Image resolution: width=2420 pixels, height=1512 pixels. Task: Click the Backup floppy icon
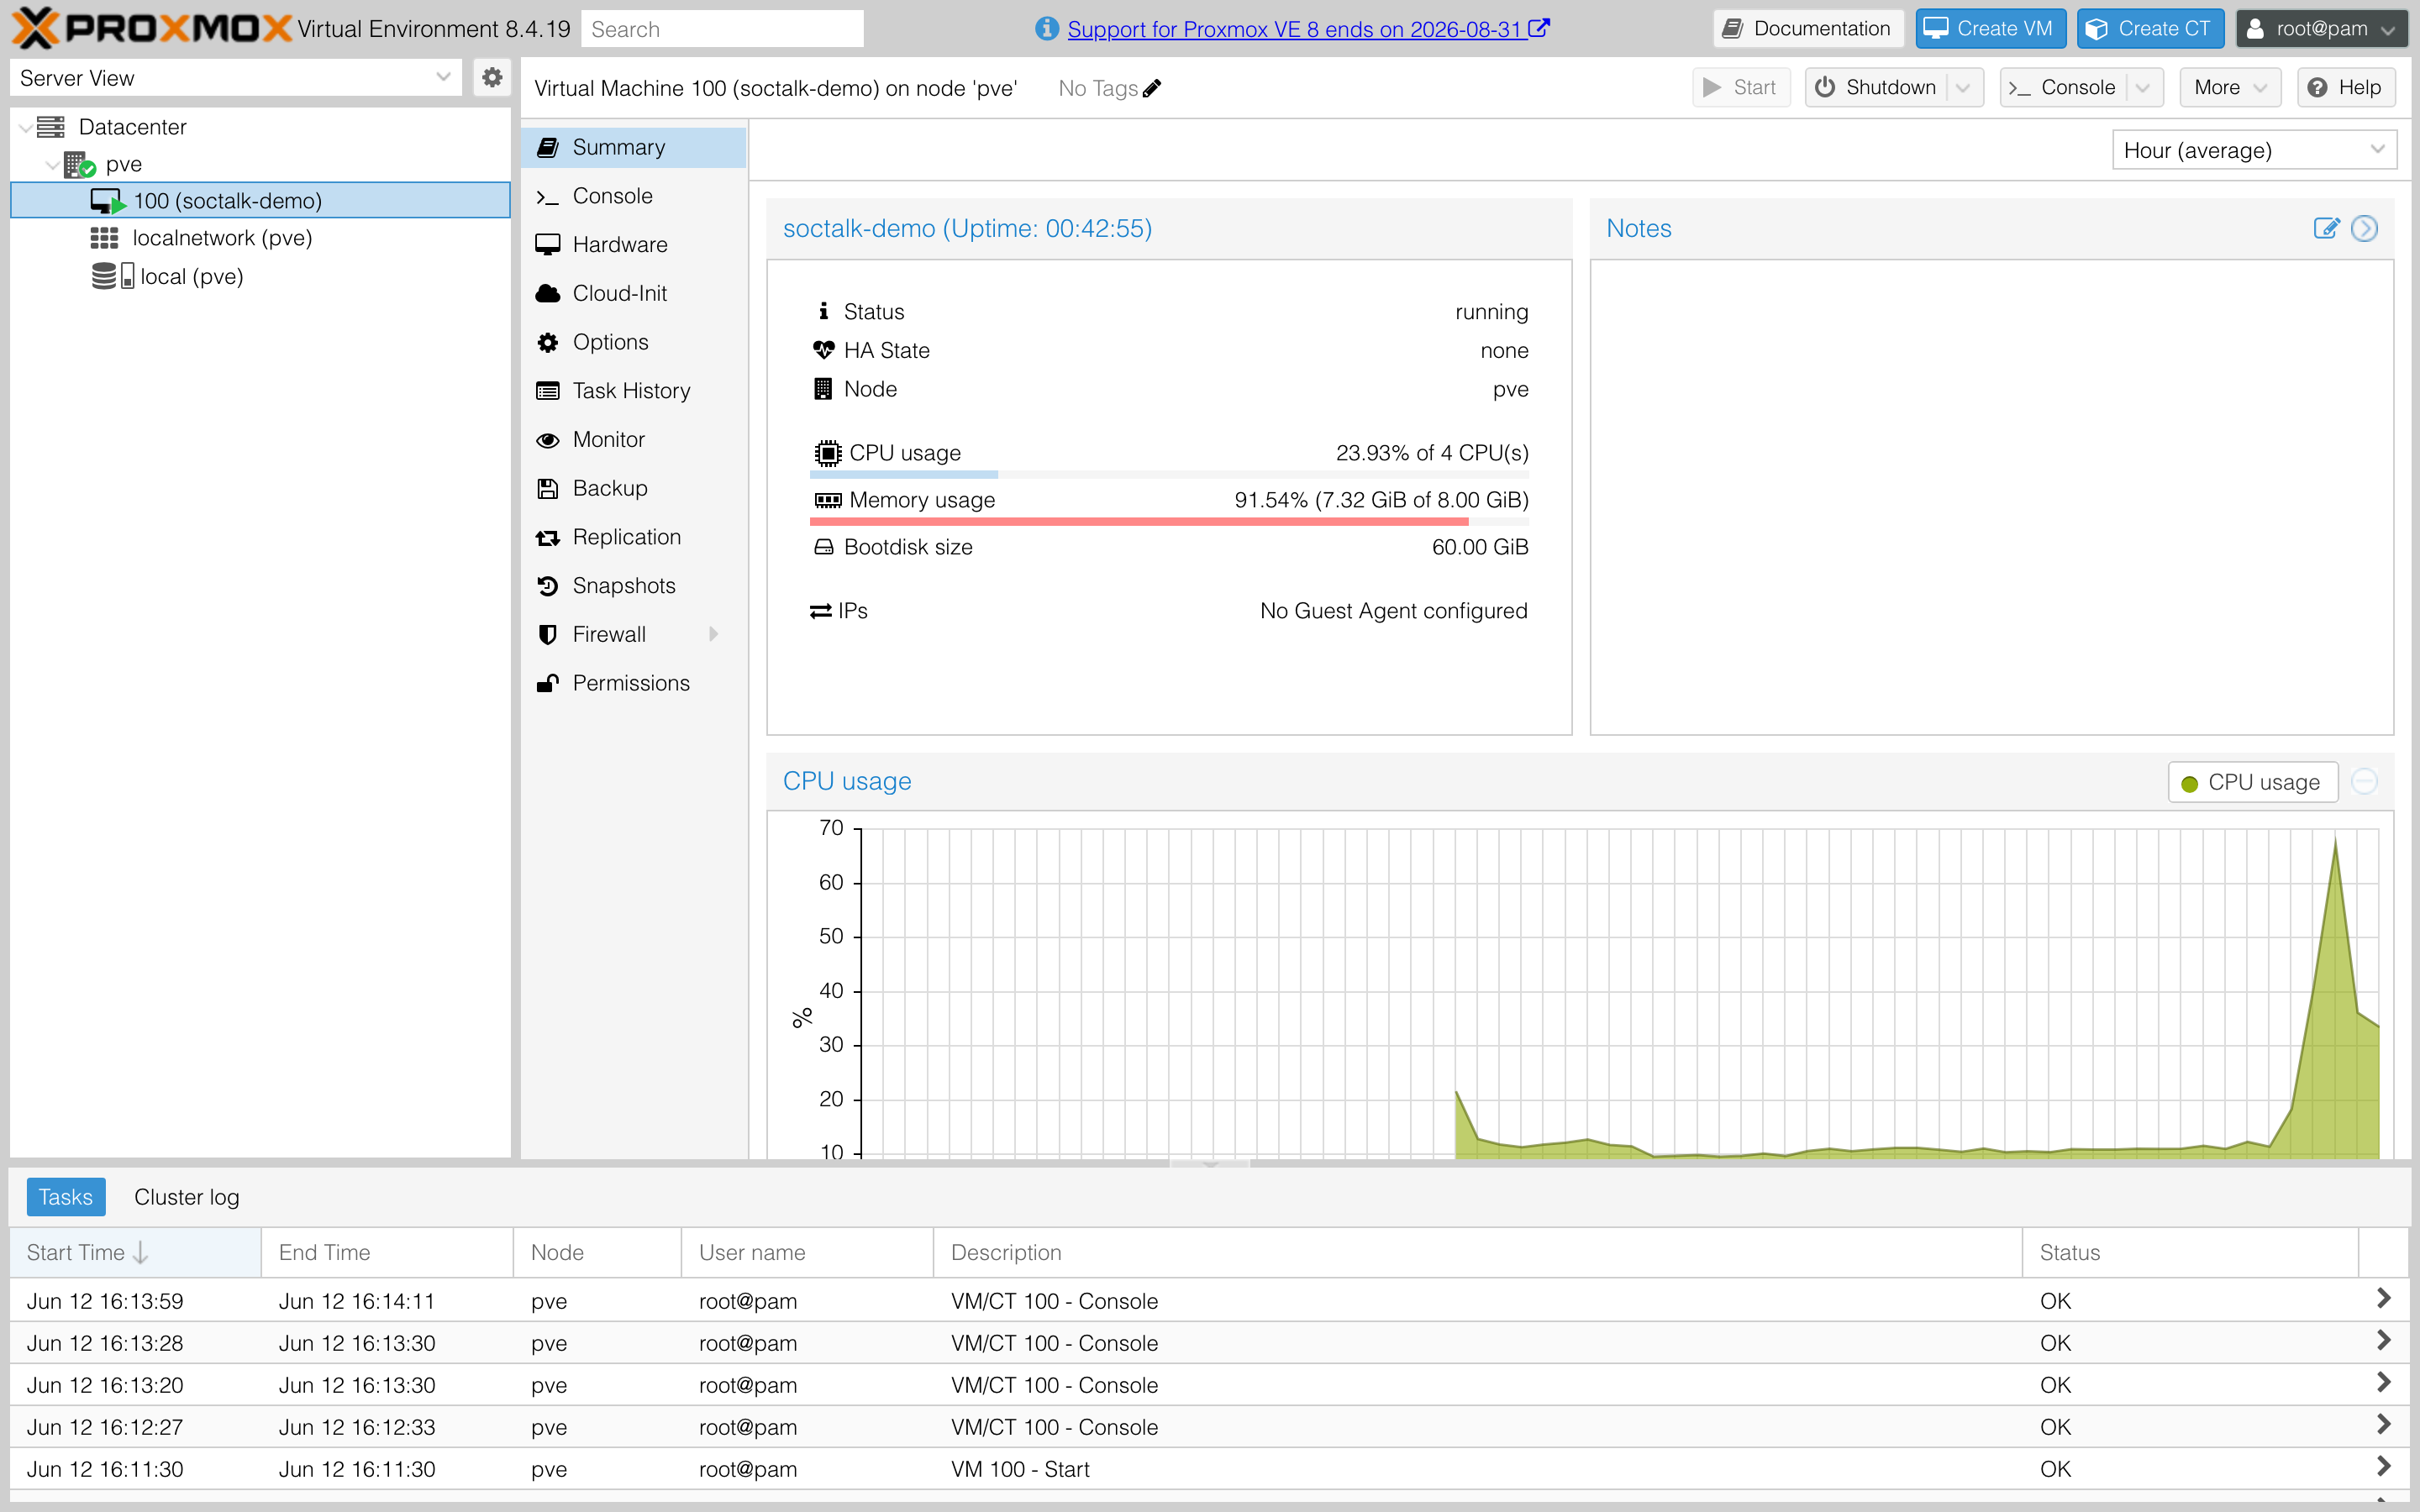547,488
